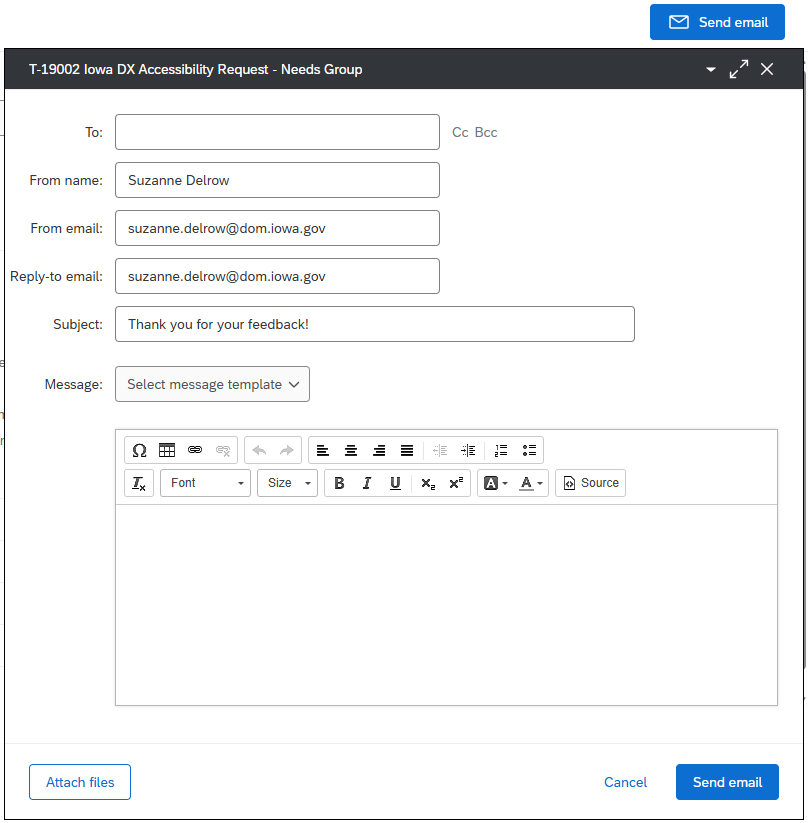The height and width of the screenshot is (823, 808).
Task: Open the Font dropdown
Action: [205, 483]
